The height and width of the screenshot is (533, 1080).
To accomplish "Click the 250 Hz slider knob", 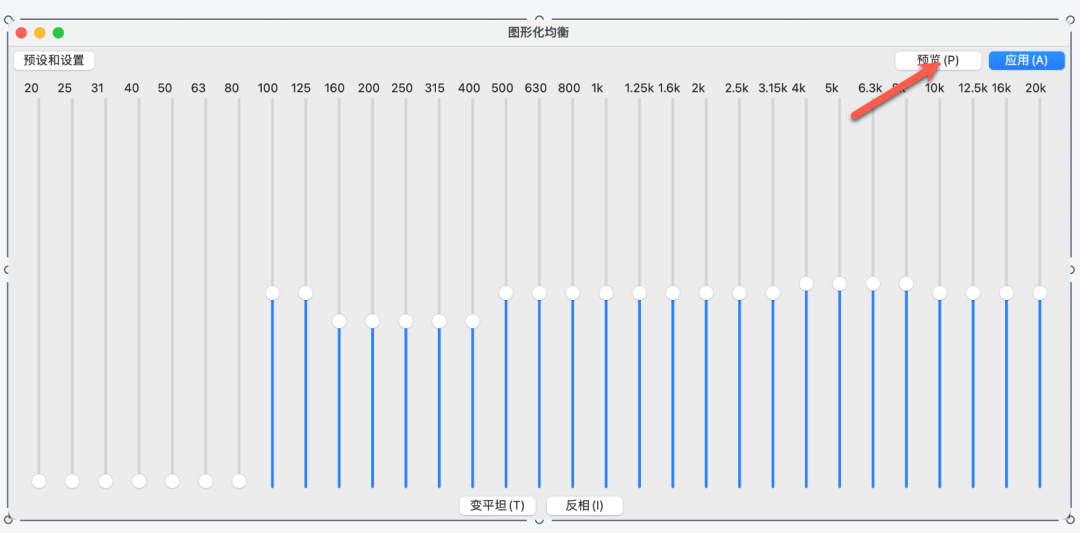I will tap(406, 321).
